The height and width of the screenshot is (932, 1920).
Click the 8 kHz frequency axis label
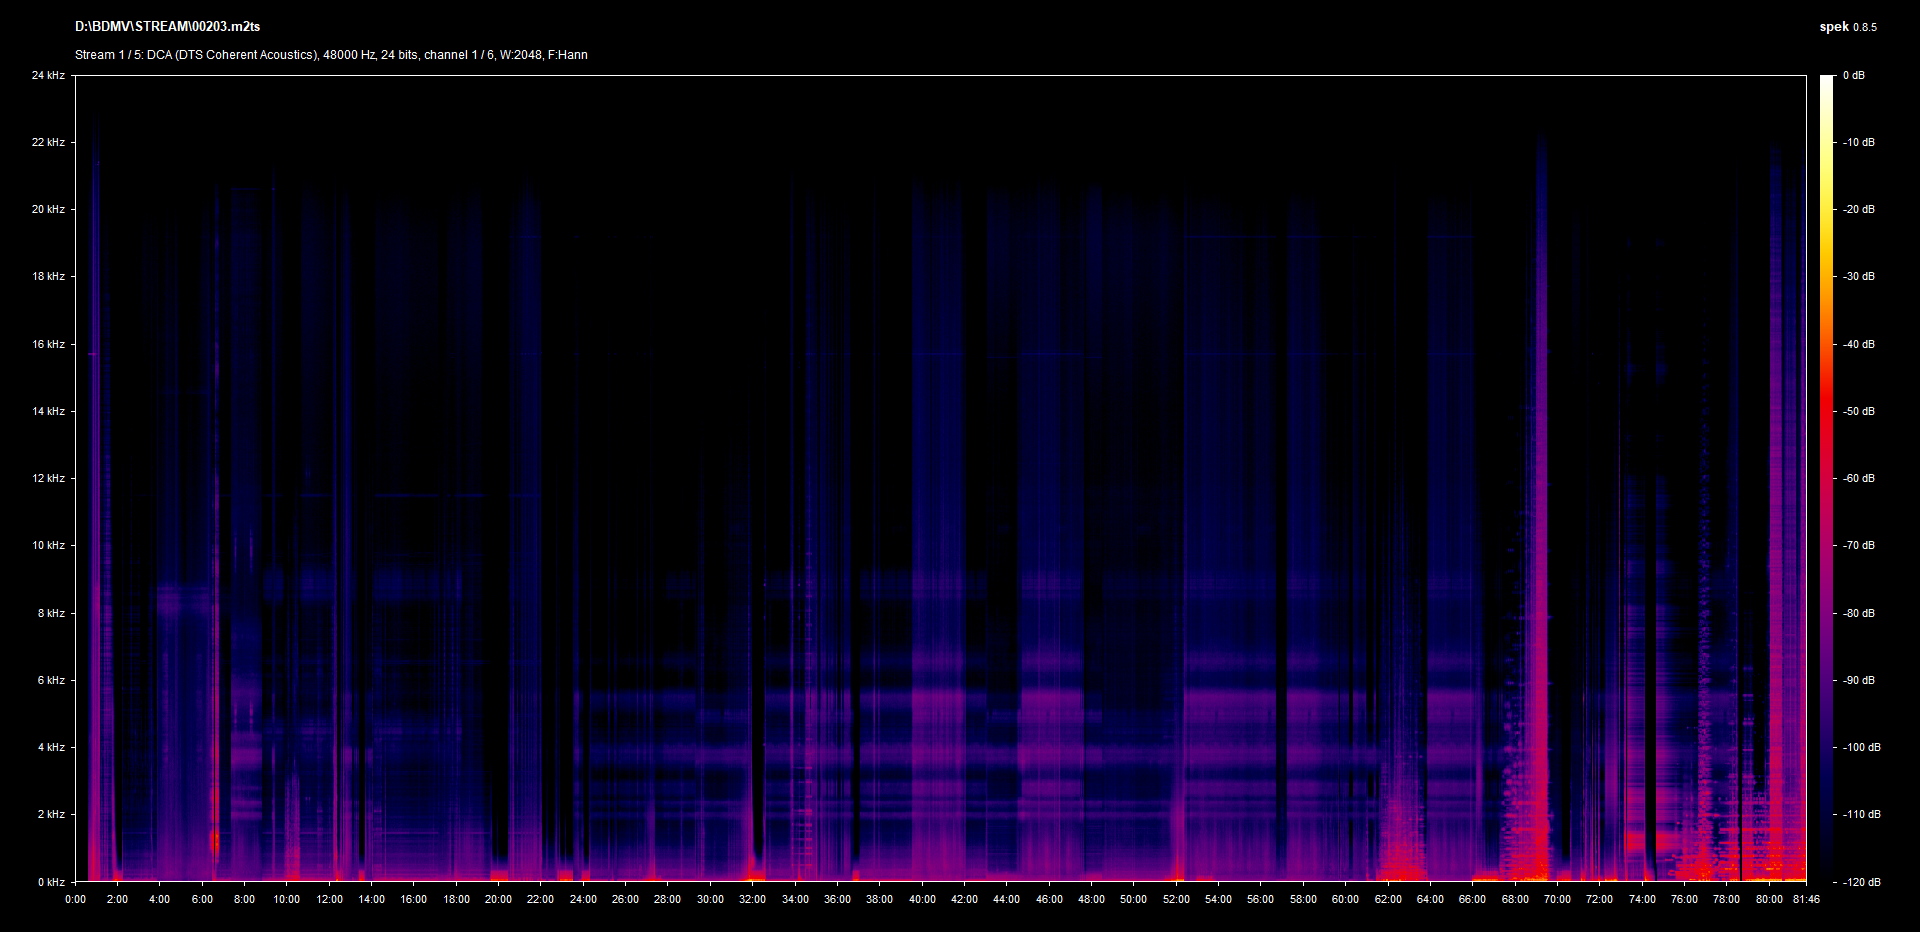51,614
